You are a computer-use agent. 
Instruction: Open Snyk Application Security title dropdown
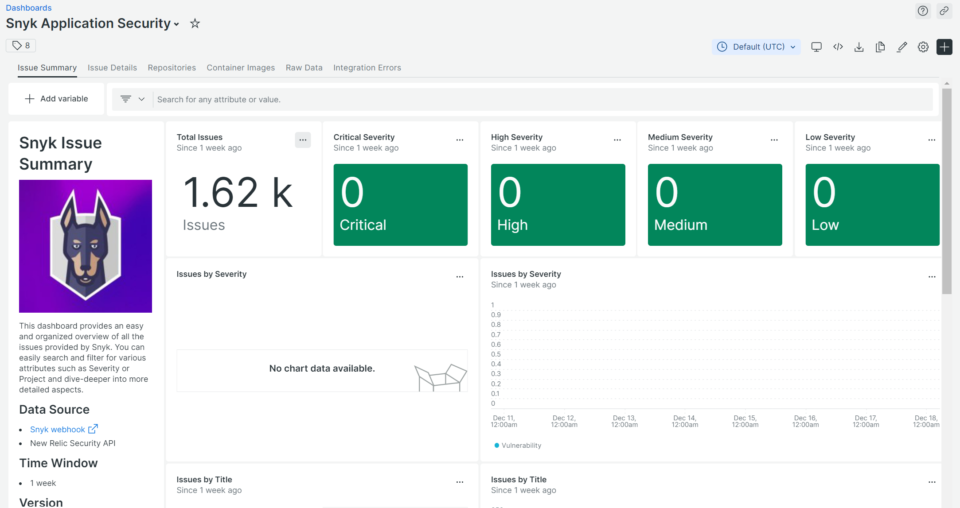(177, 24)
